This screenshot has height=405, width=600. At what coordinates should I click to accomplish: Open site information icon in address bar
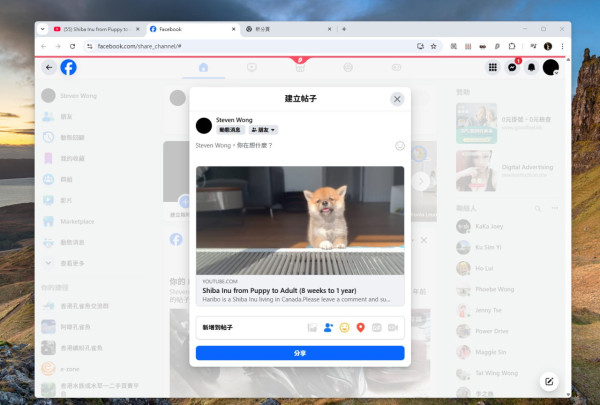[x=90, y=46]
